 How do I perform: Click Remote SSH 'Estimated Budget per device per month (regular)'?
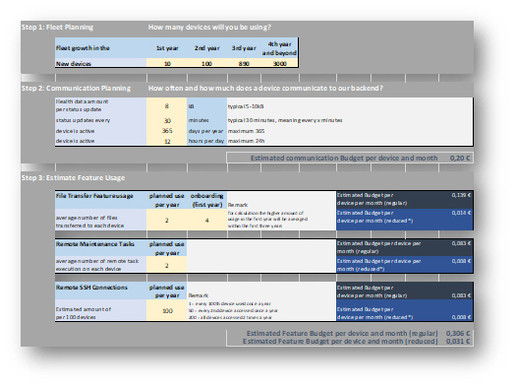(372, 291)
